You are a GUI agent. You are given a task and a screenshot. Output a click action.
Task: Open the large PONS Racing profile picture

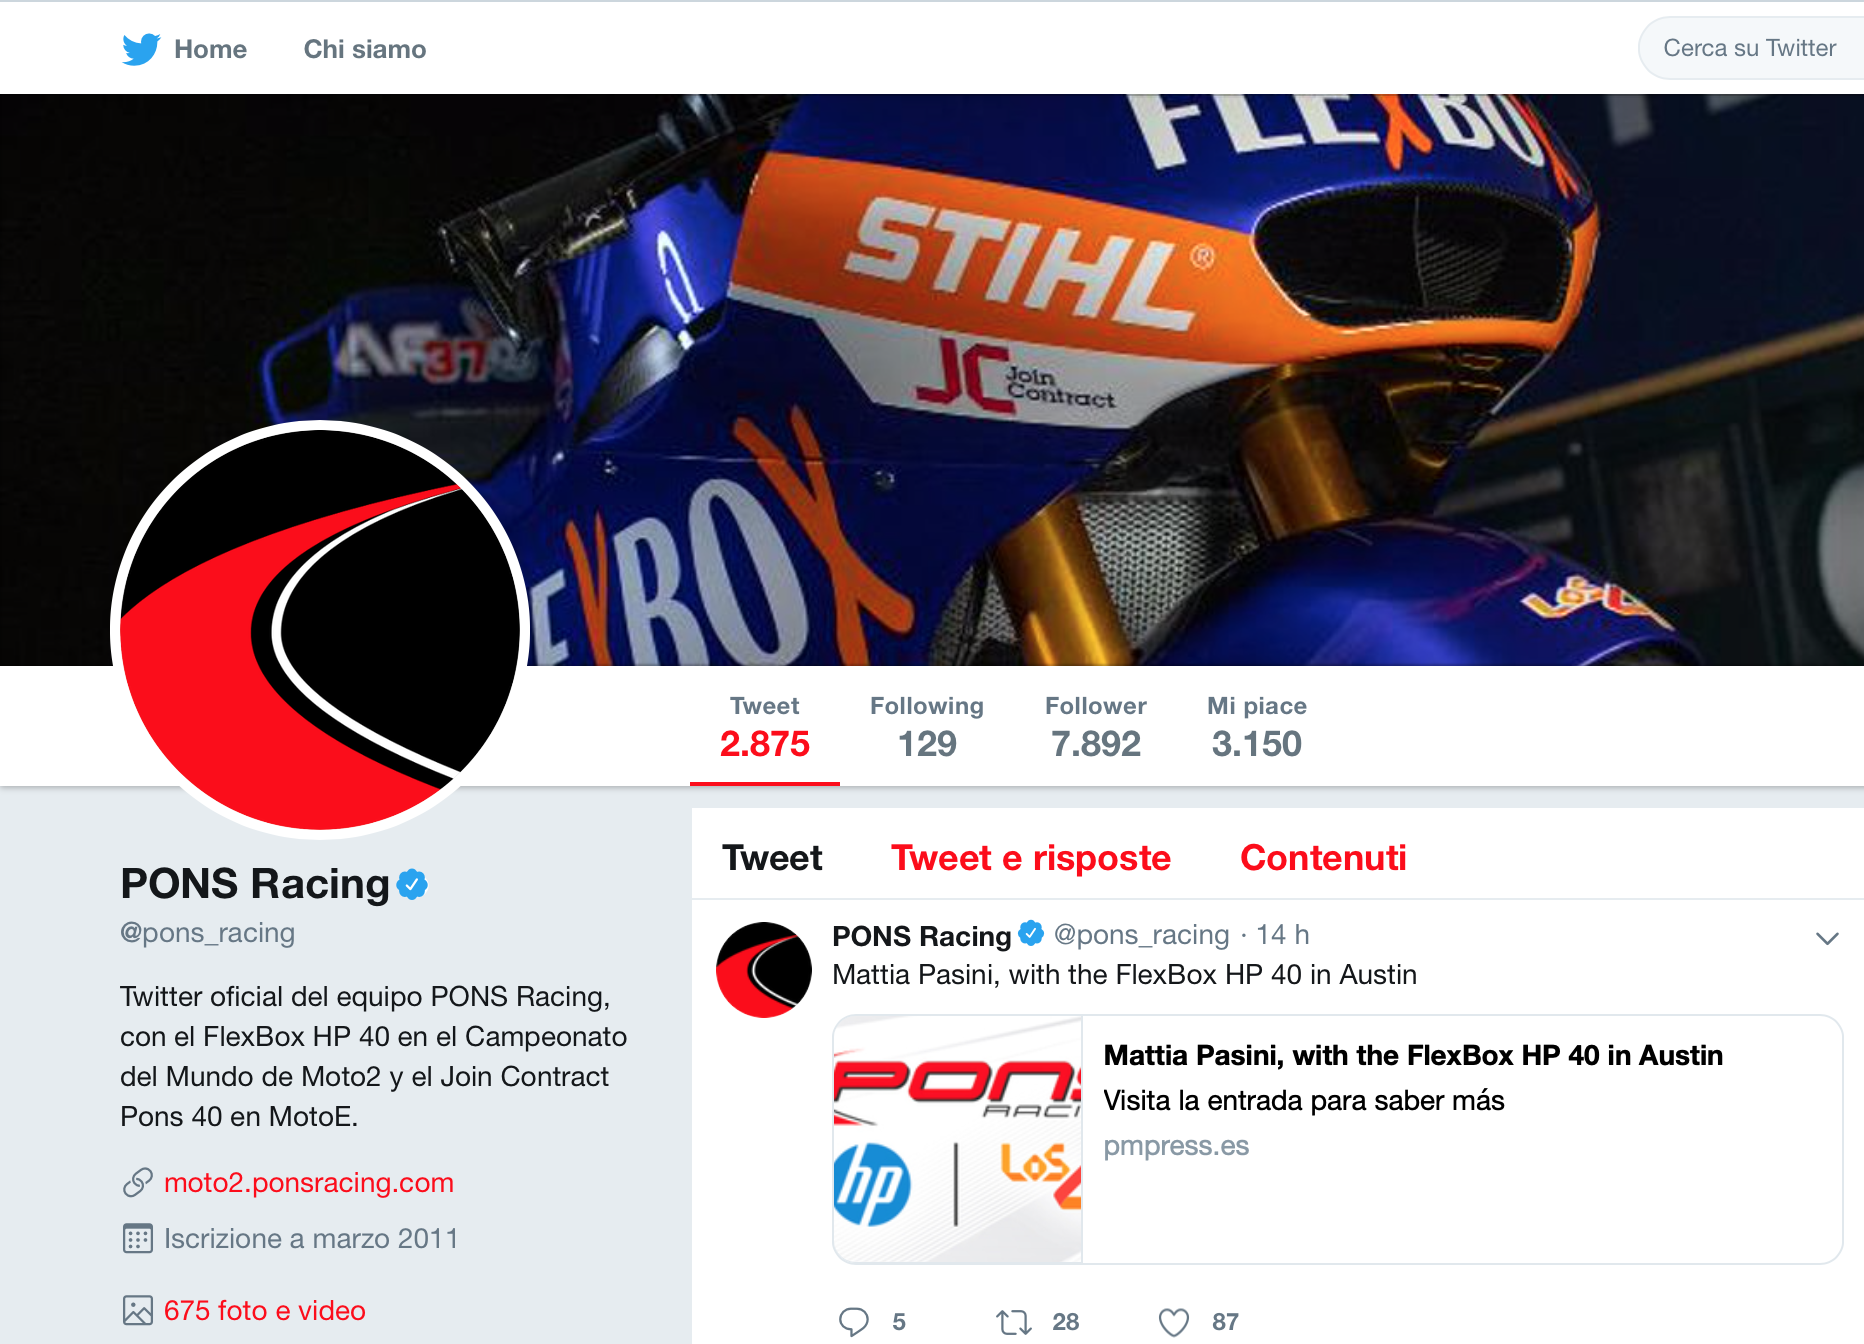[x=320, y=629]
